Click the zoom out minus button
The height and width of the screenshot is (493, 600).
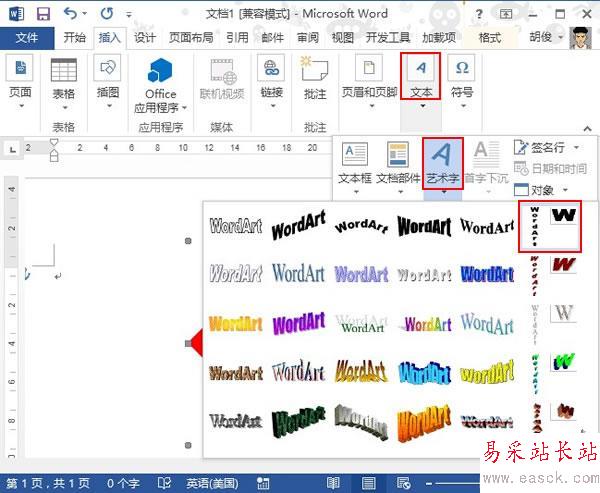[429, 483]
